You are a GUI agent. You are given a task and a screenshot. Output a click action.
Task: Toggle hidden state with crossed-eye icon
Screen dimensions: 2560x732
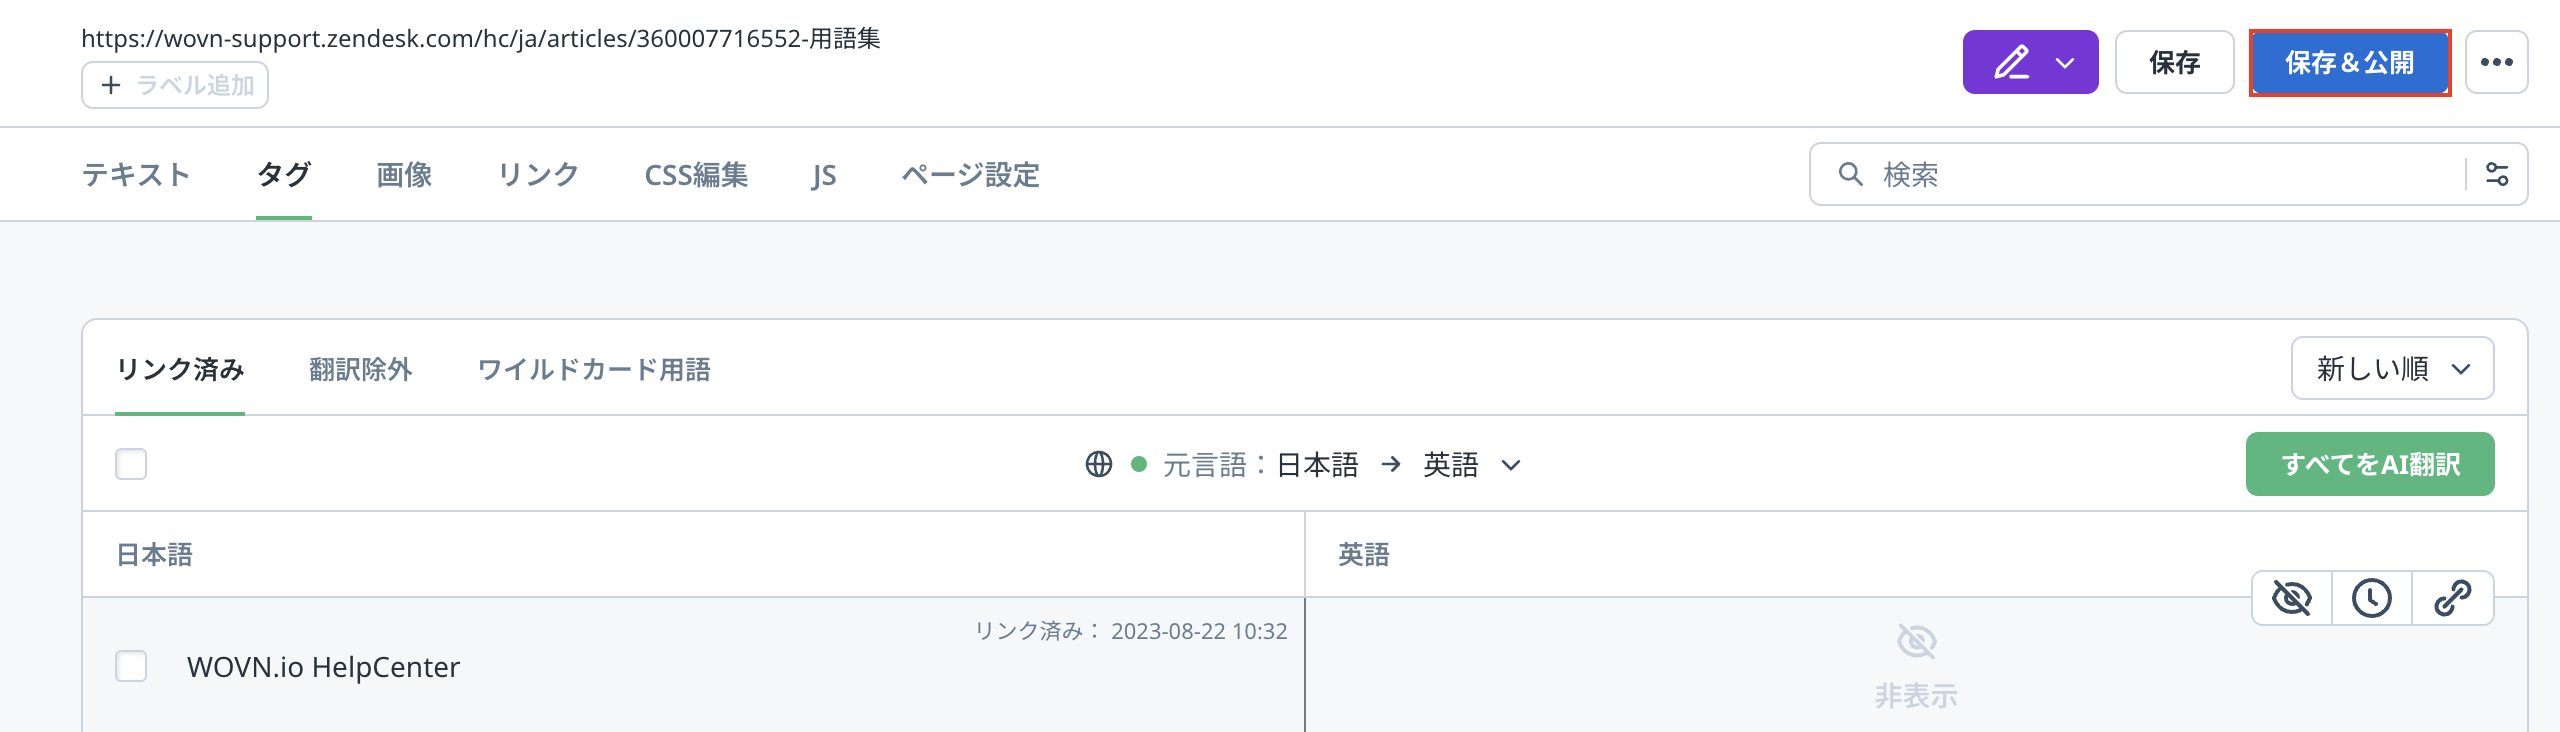[2291, 598]
